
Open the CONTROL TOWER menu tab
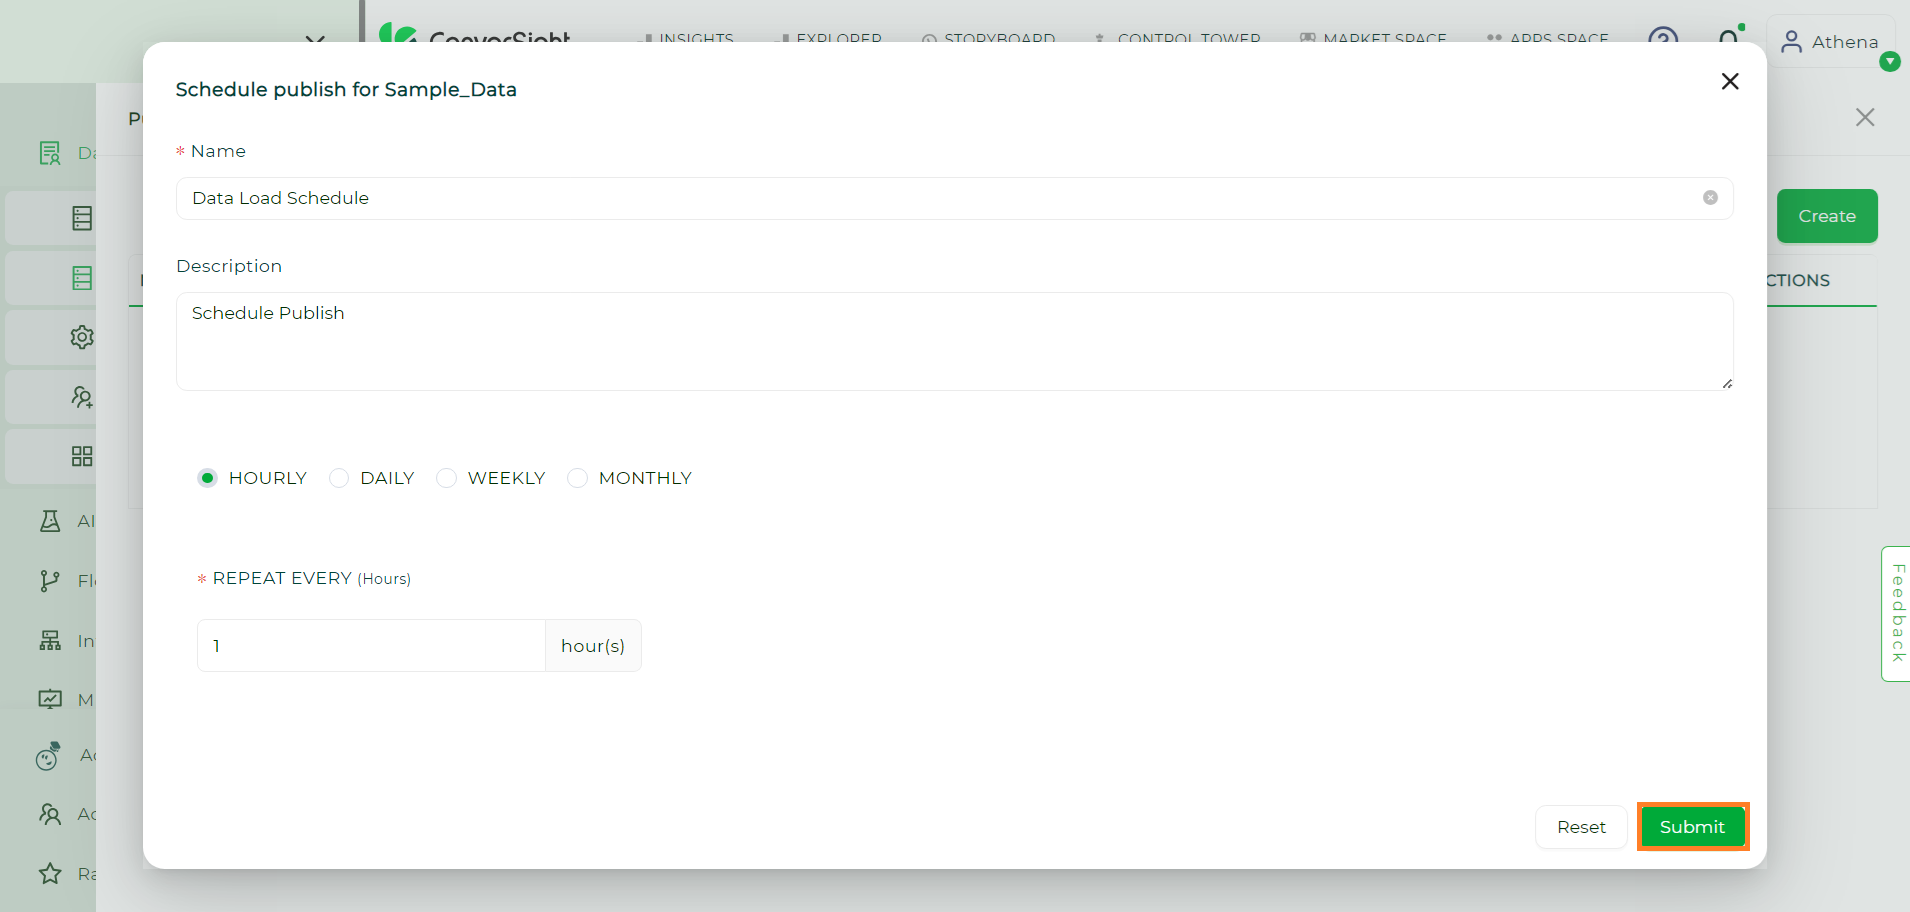(1178, 39)
